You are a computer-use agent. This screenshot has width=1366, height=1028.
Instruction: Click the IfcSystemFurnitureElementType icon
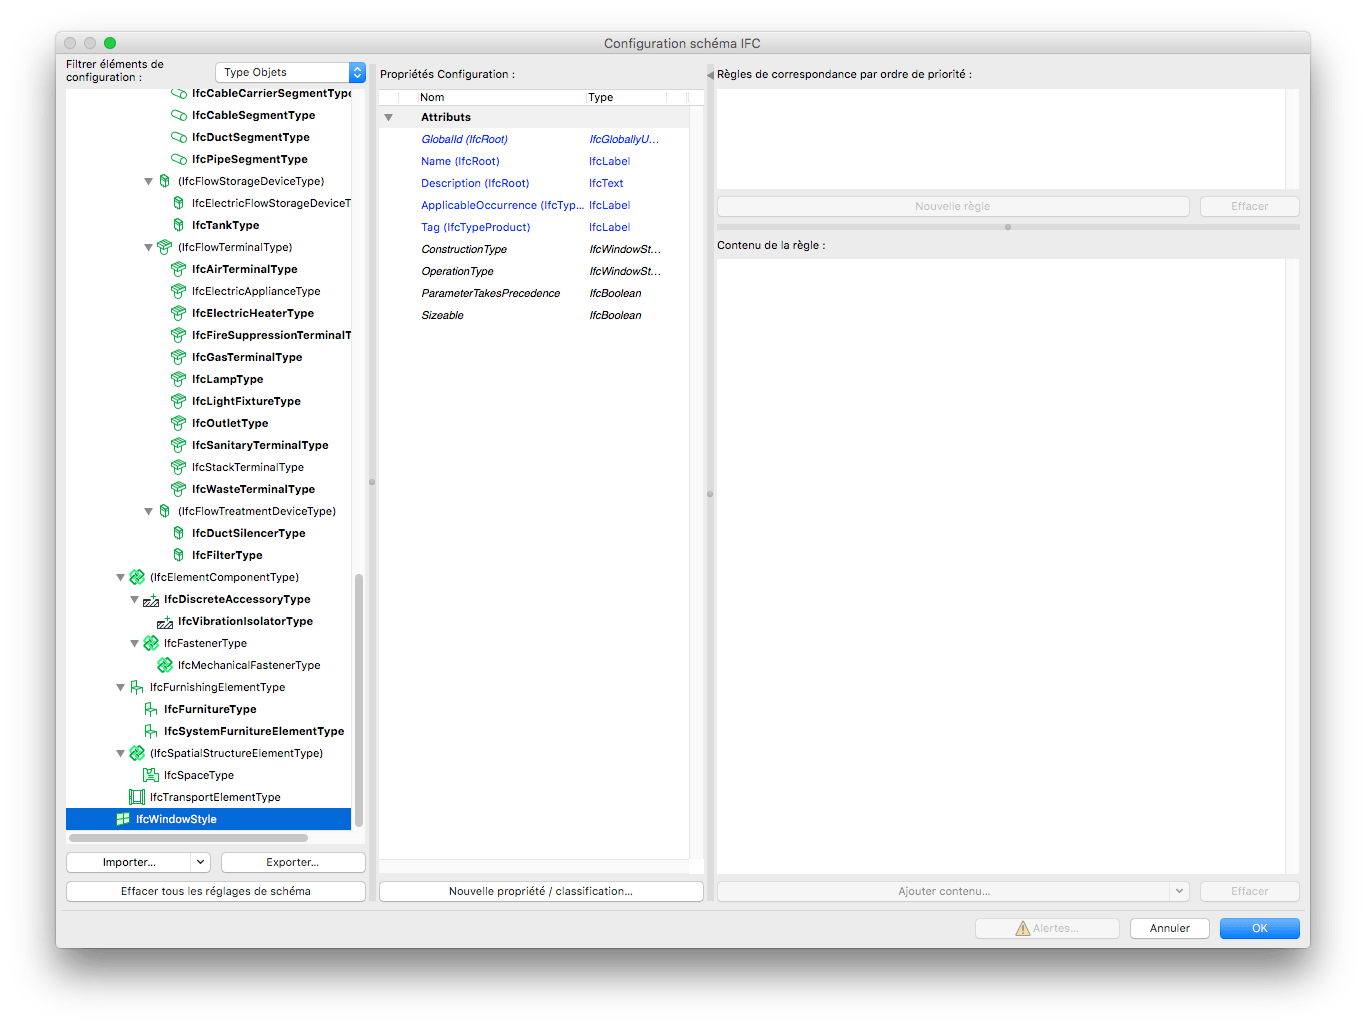click(x=151, y=731)
